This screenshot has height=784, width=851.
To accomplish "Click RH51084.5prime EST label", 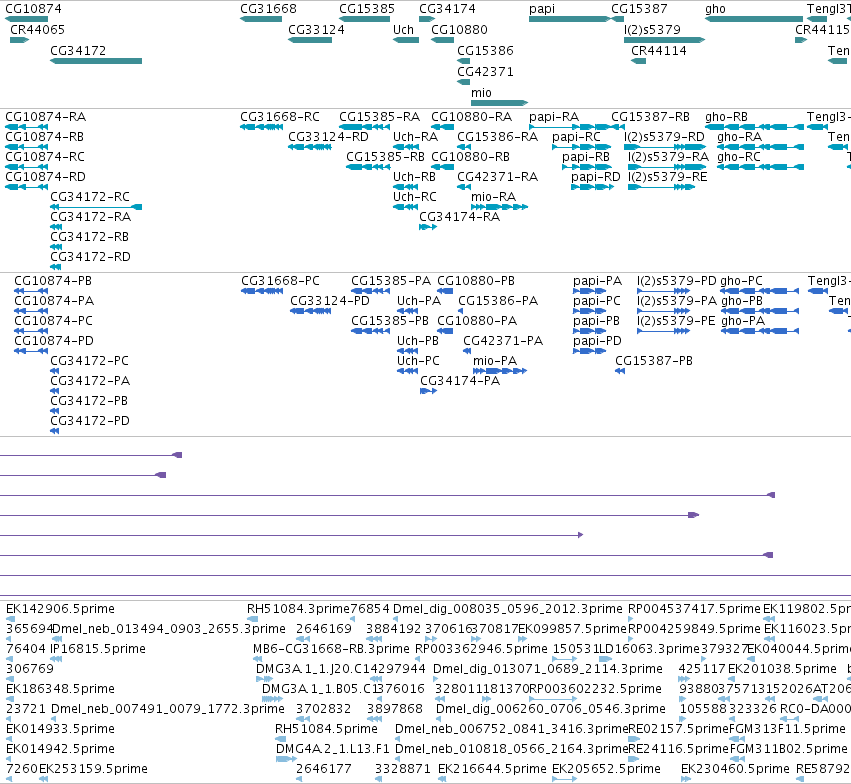I will 326,729.
